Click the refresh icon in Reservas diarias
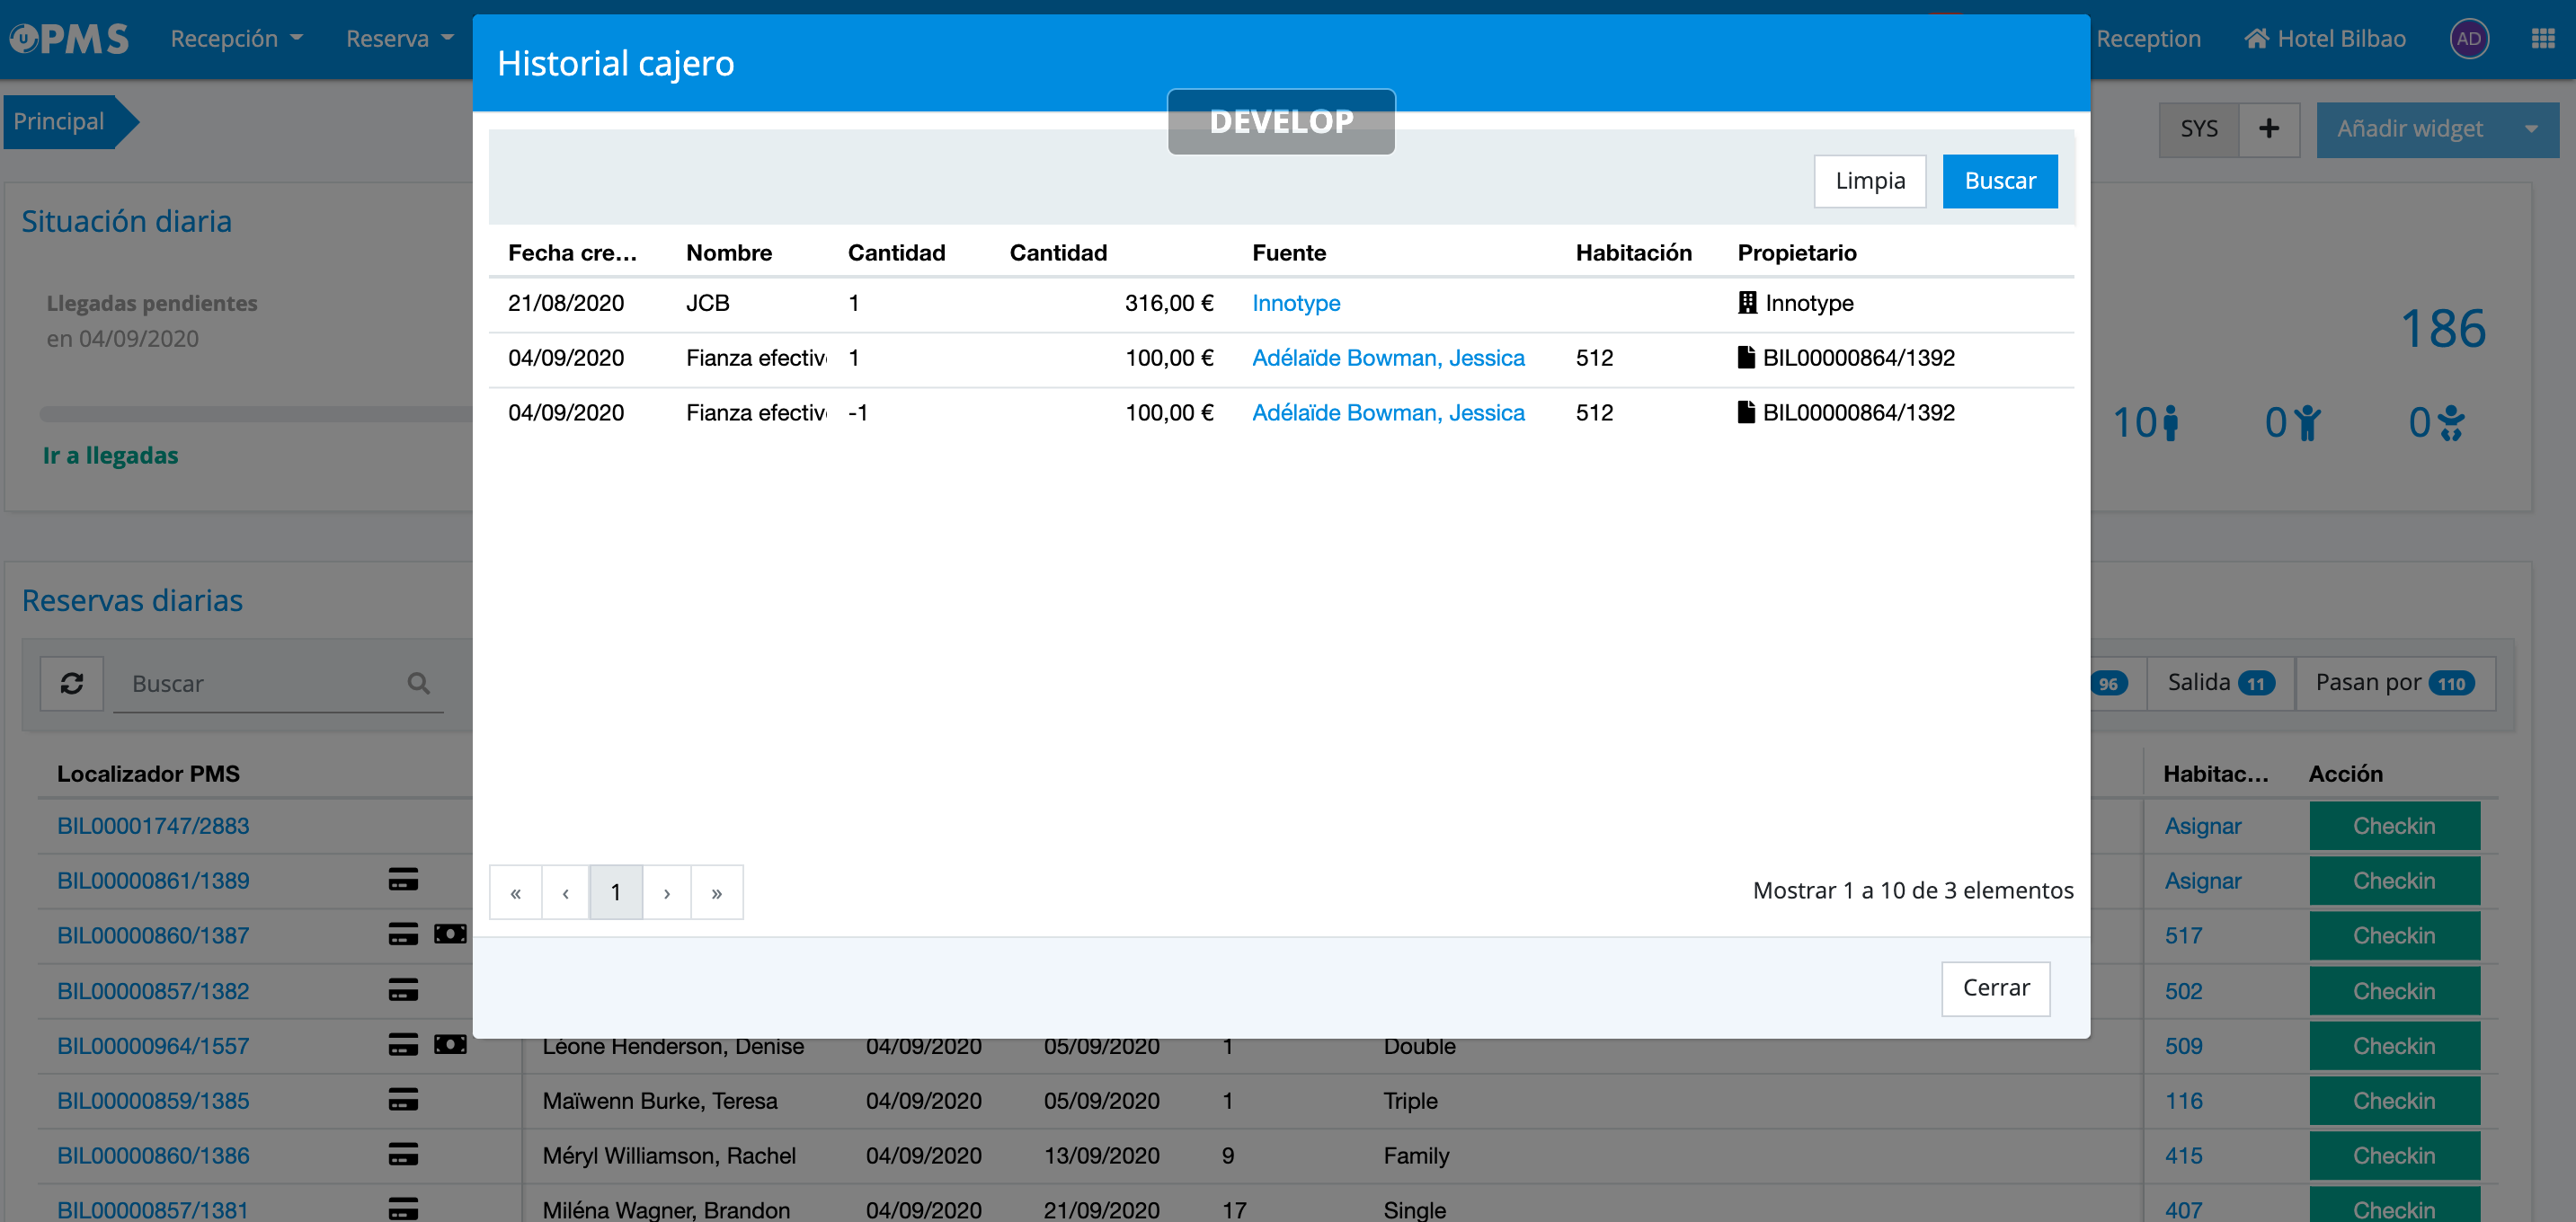Image resolution: width=2576 pixels, height=1222 pixels. pyautogui.click(x=71, y=683)
